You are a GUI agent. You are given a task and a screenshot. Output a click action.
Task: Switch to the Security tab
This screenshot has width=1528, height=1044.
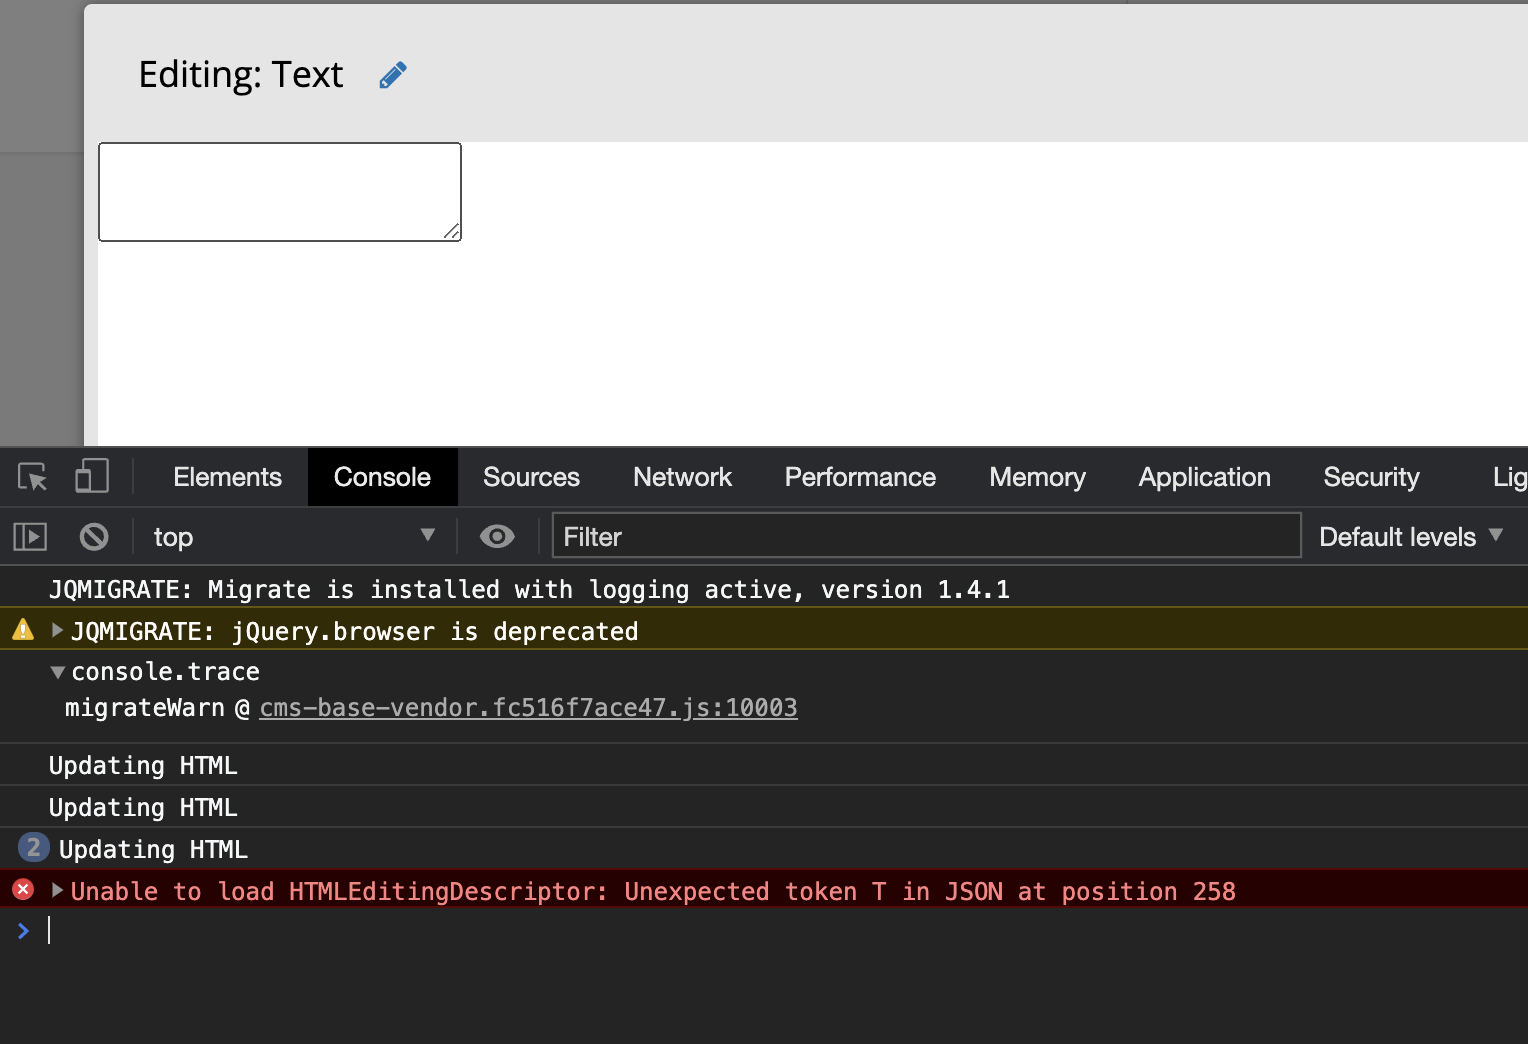coord(1371,477)
